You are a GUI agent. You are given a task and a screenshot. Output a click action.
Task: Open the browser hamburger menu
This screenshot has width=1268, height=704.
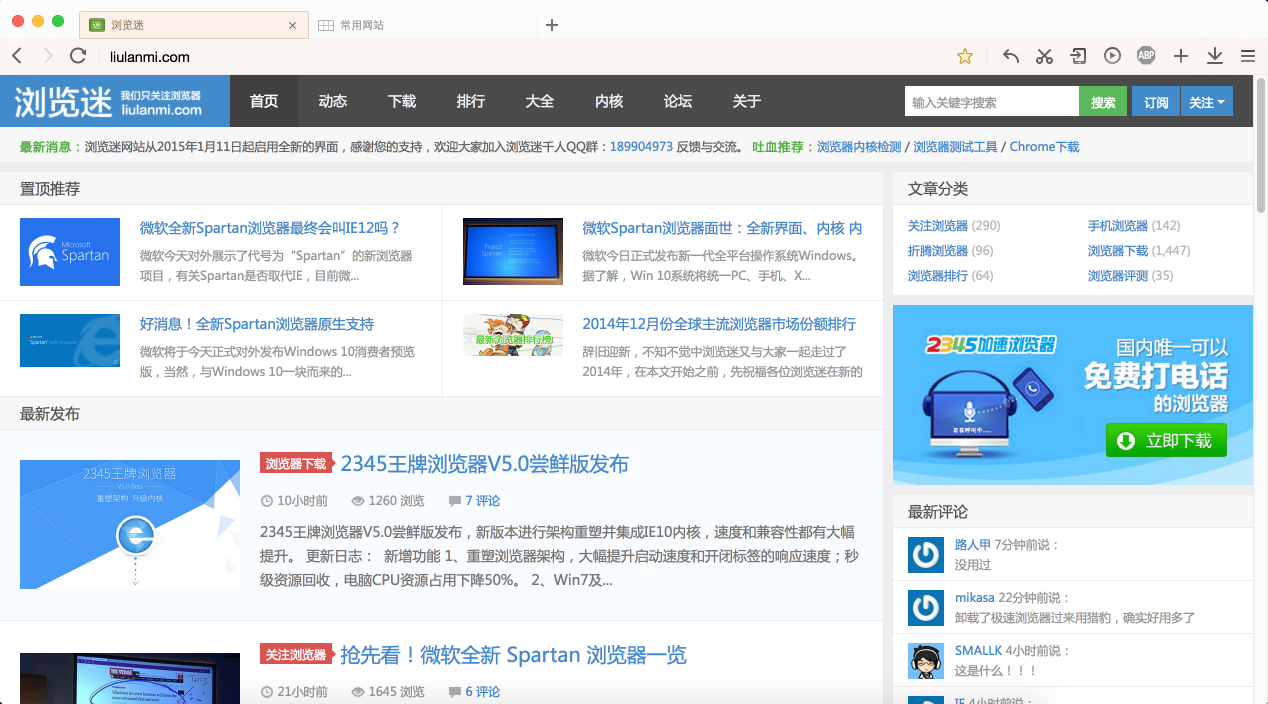[x=1248, y=56]
